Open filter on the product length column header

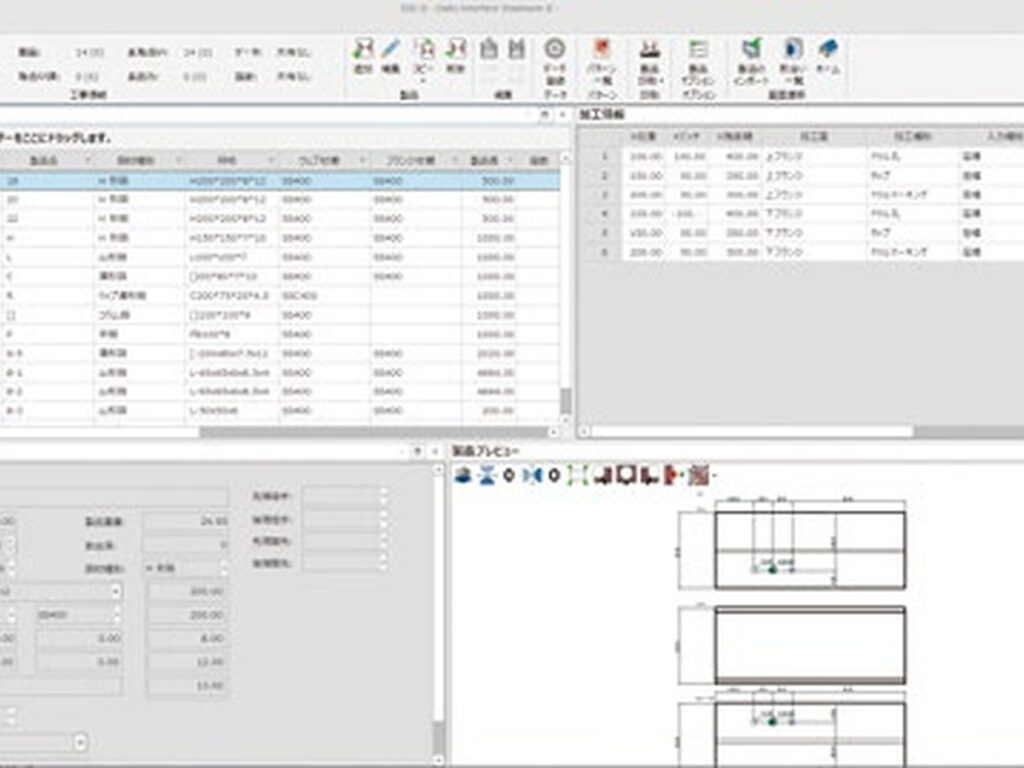pyautogui.click(x=509, y=160)
